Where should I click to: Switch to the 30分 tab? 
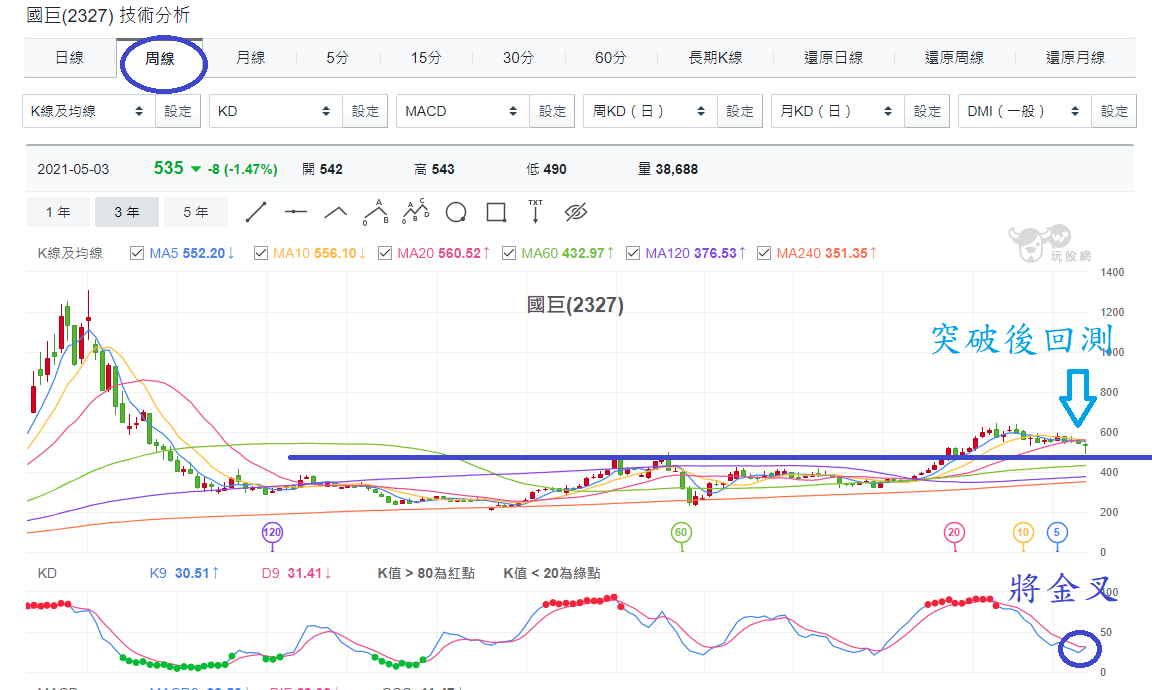518,57
